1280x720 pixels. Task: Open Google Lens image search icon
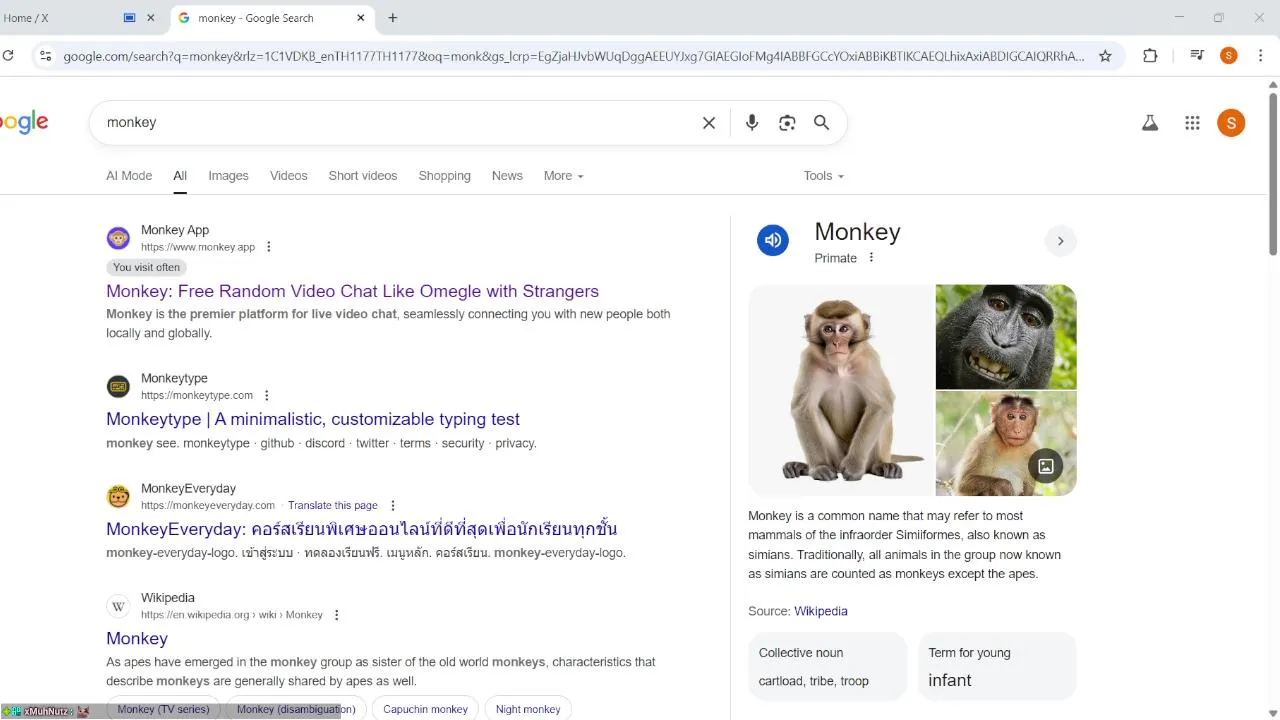787,123
